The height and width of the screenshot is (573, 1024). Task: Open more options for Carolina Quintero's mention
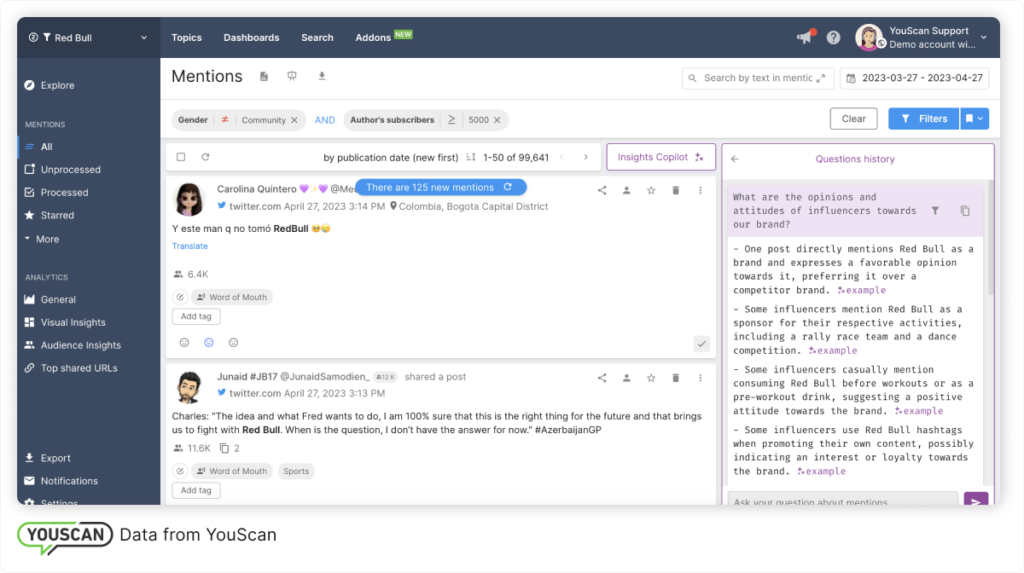tap(700, 190)
